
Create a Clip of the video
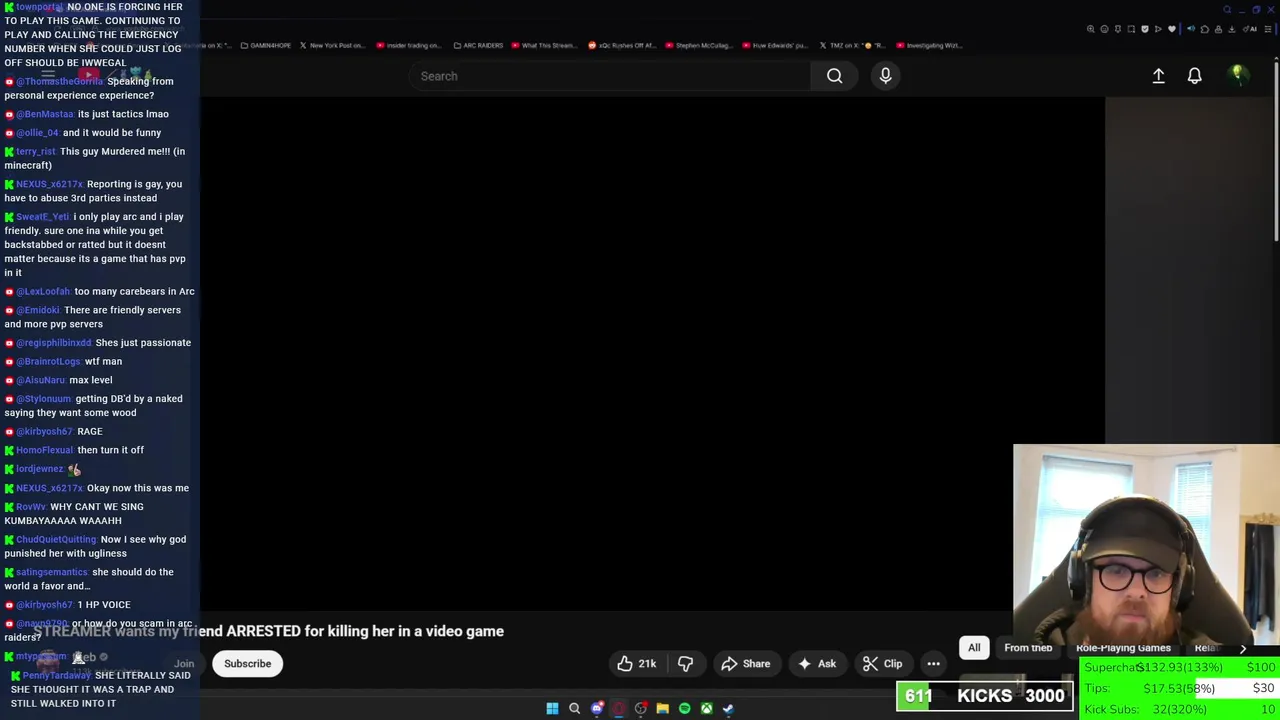coord(882,664)
